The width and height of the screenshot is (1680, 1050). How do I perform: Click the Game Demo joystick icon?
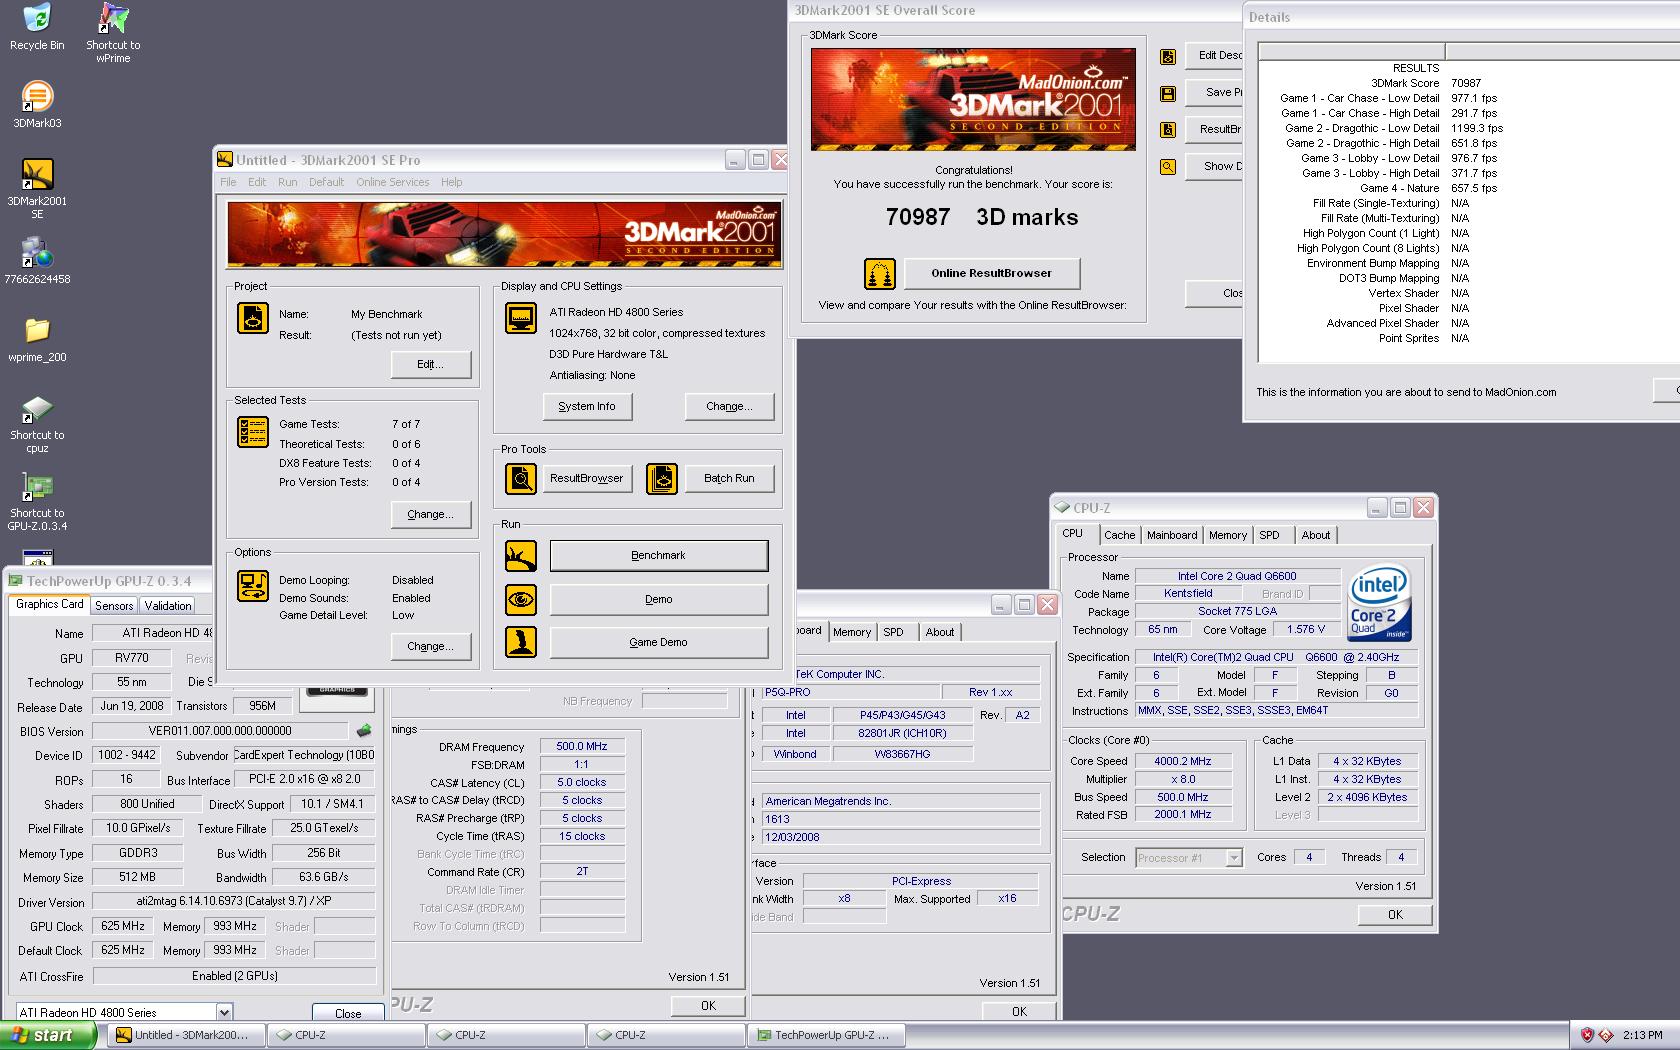click(520, 642)
